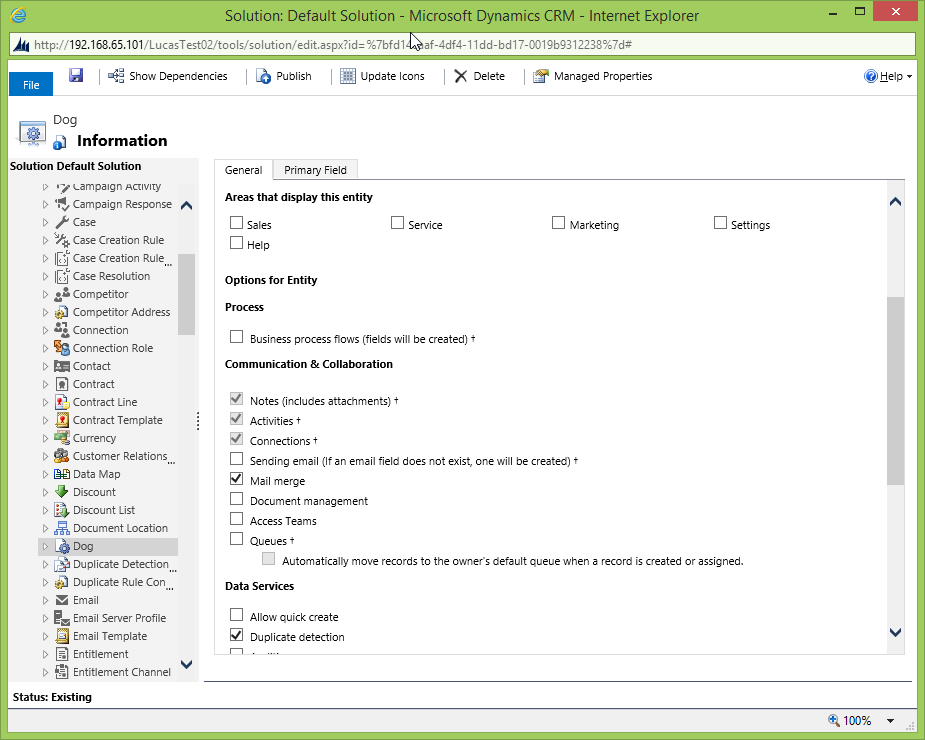
Task: Click the Discount List icon
Action: 62,510
